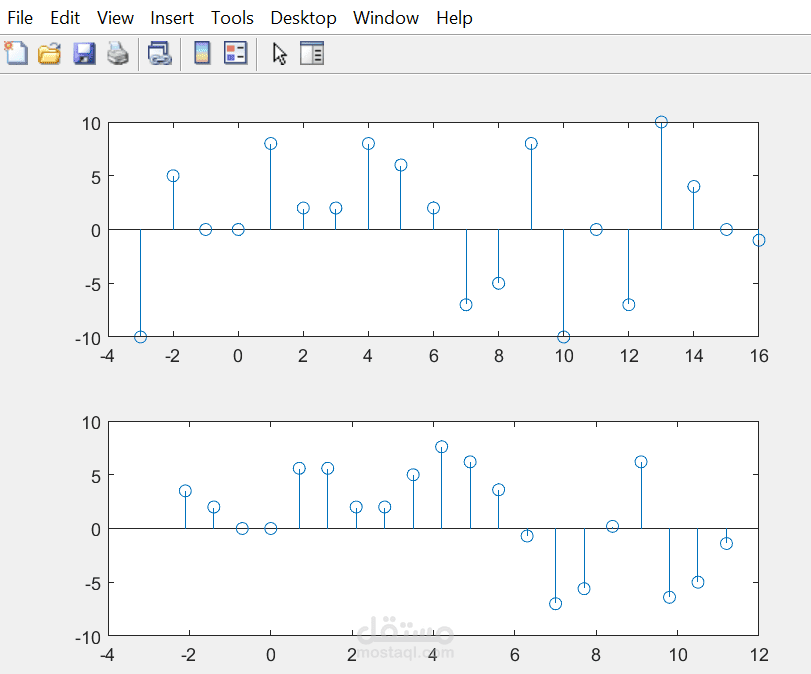The image size is (811, 674).
Task: Click the bottom plot x-axis label 12
Action: 759,655
